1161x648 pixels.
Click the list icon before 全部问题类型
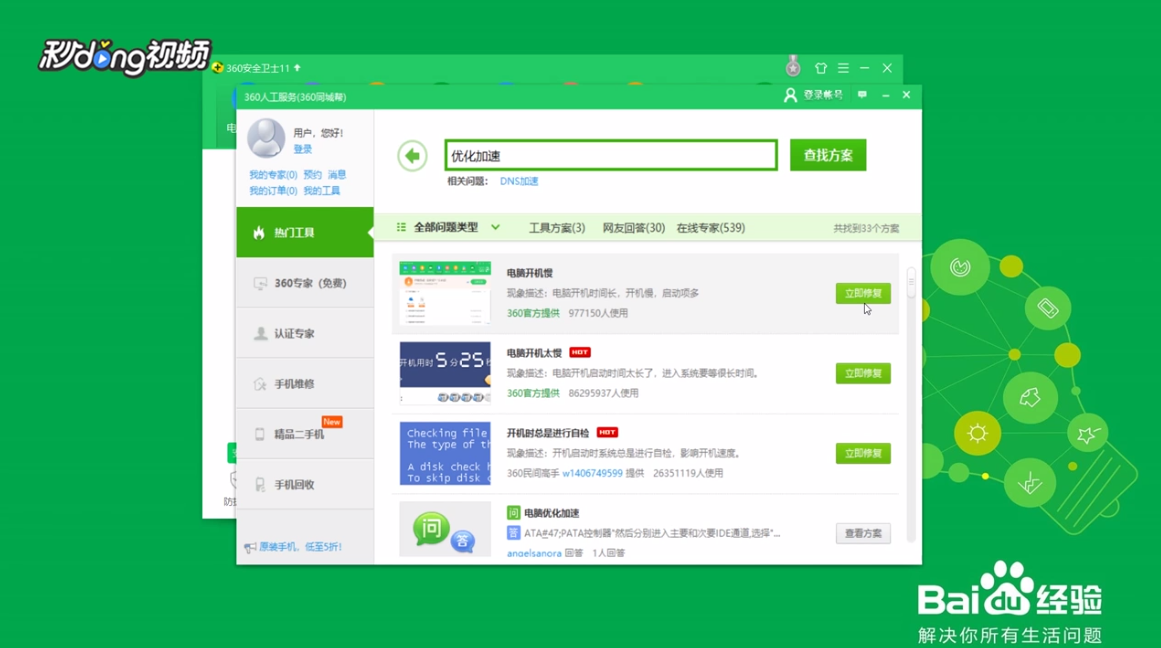coord(401,227)
